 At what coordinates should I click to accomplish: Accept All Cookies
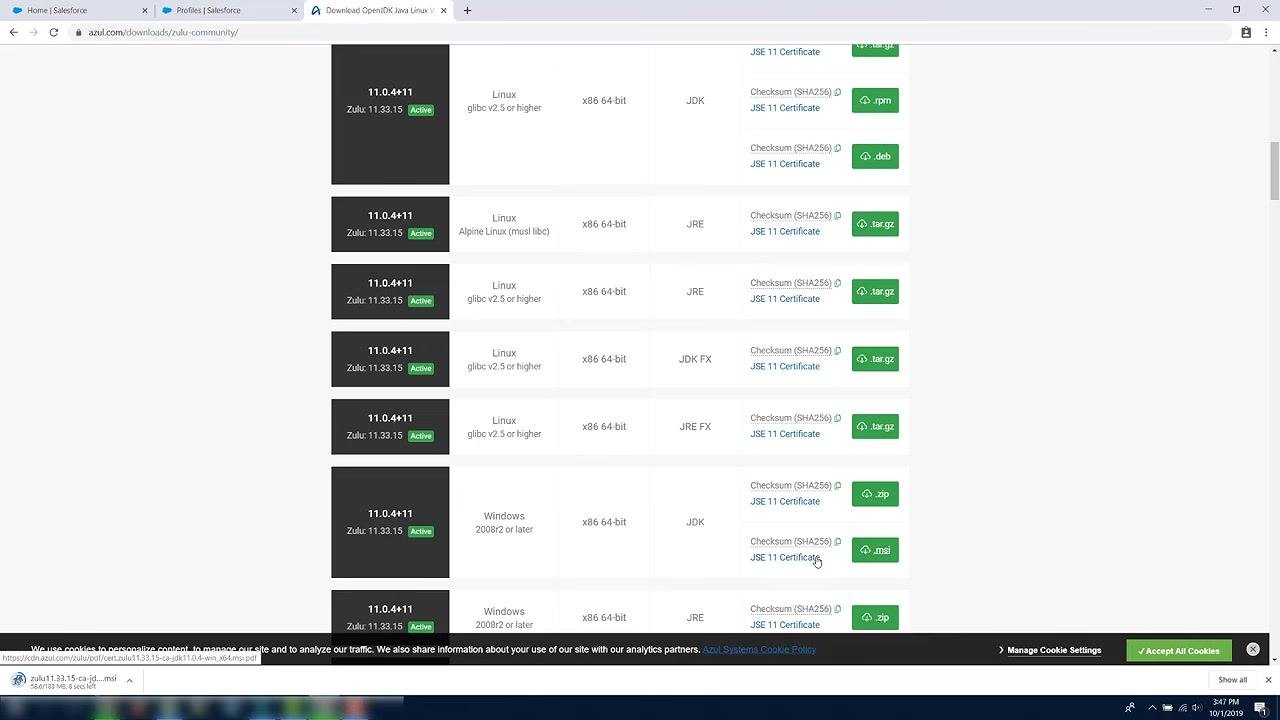point(1179,651)
